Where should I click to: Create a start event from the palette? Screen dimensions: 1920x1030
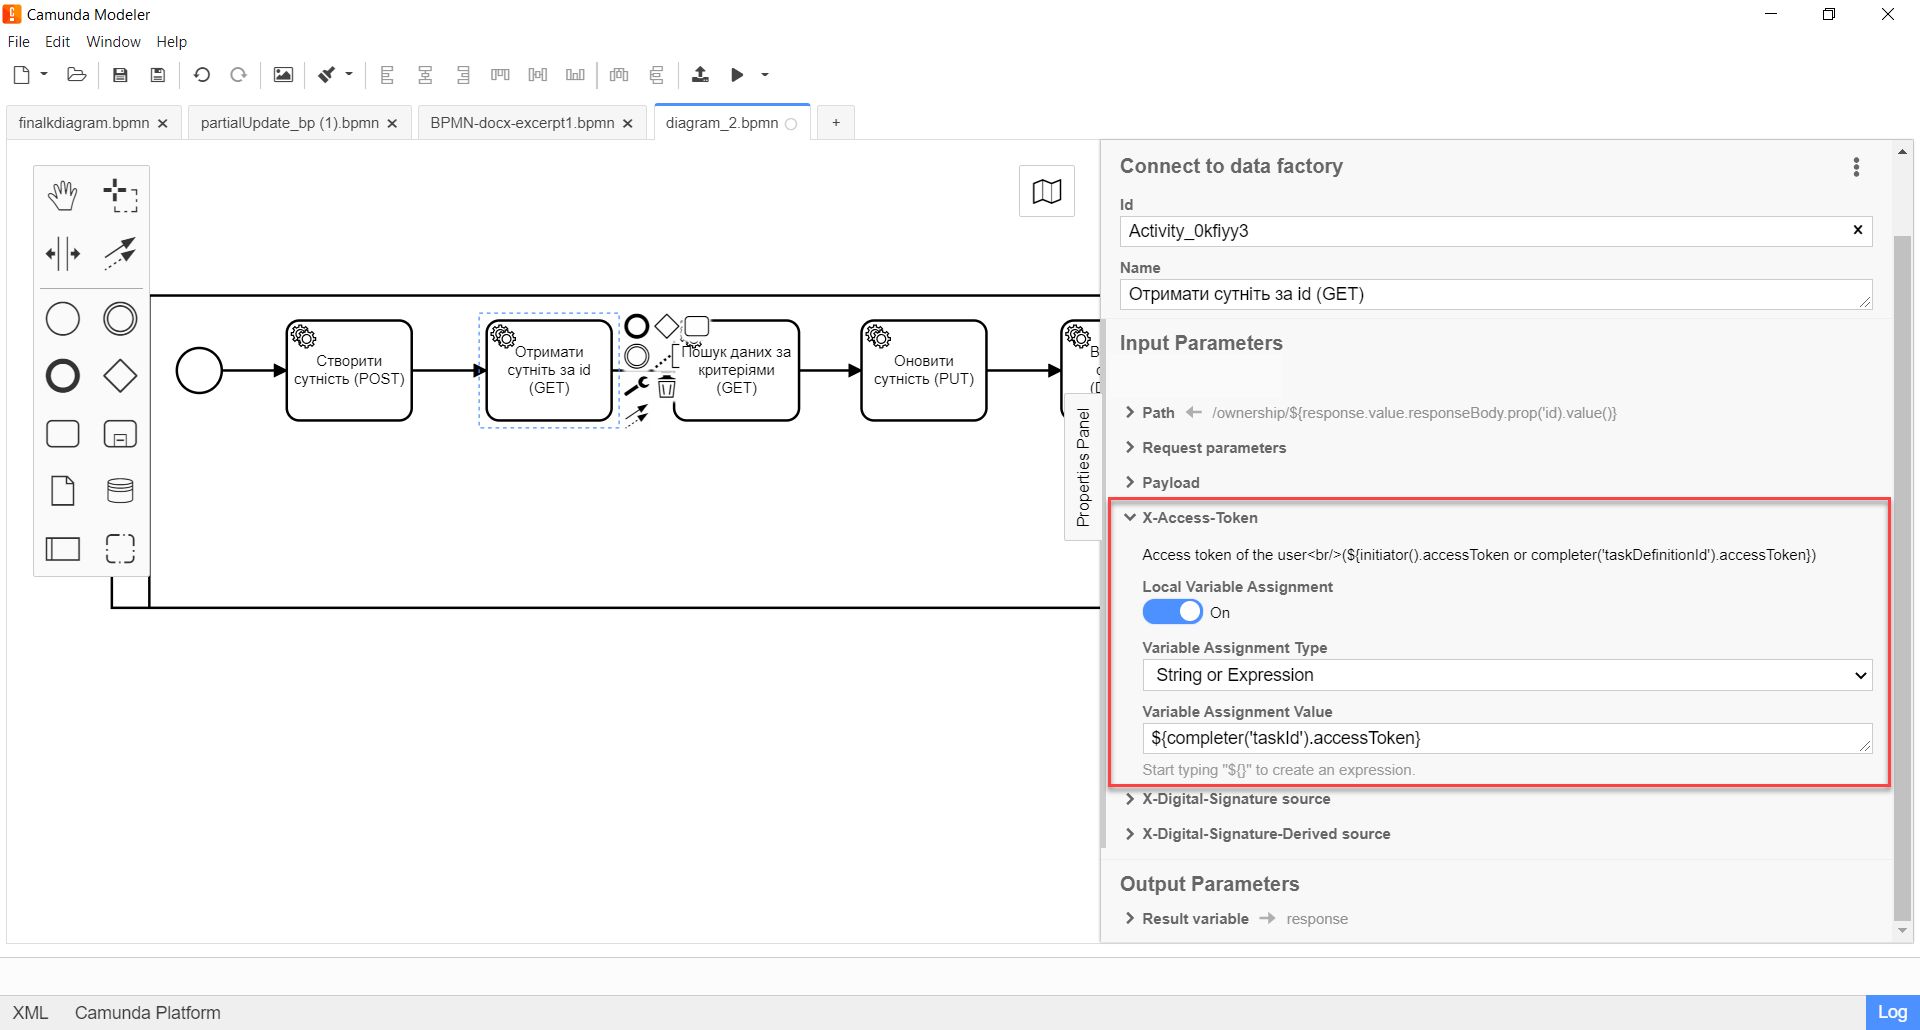pyautogui.click(x=63, y=319)
